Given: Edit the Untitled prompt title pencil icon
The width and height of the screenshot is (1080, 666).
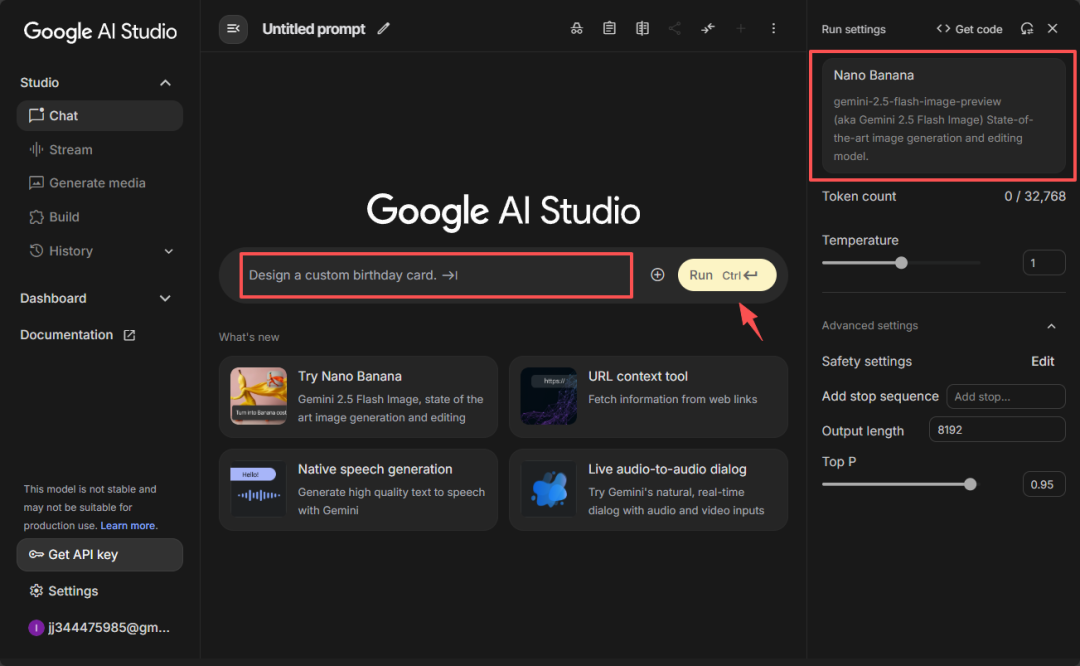Looking at the screenshot, I should [x=384, y=29].
